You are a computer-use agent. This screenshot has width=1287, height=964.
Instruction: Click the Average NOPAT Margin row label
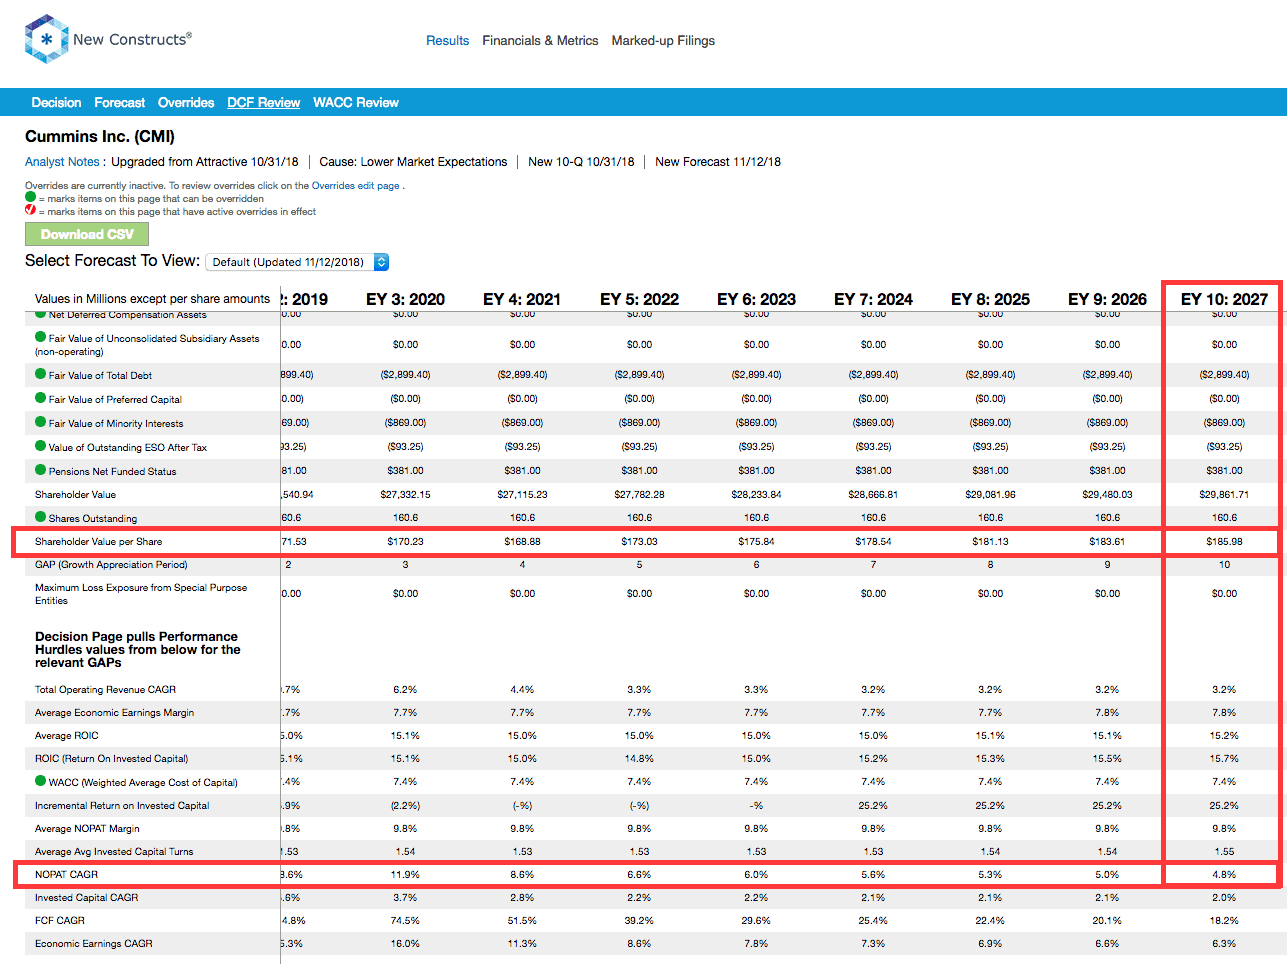pyautogui.click(x=87, y=828)
